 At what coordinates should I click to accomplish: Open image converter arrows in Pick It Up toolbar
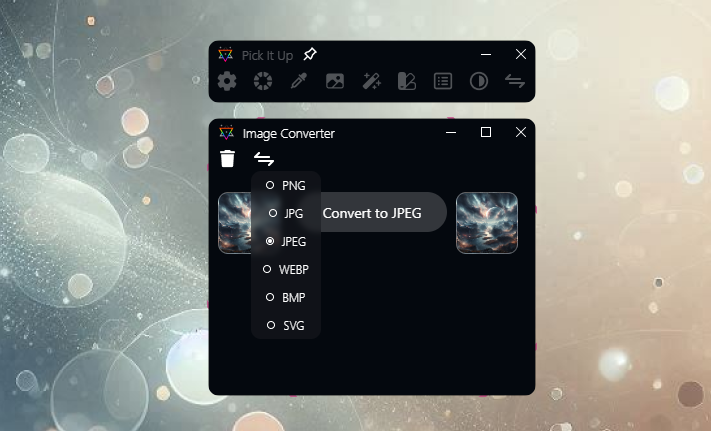515,82
